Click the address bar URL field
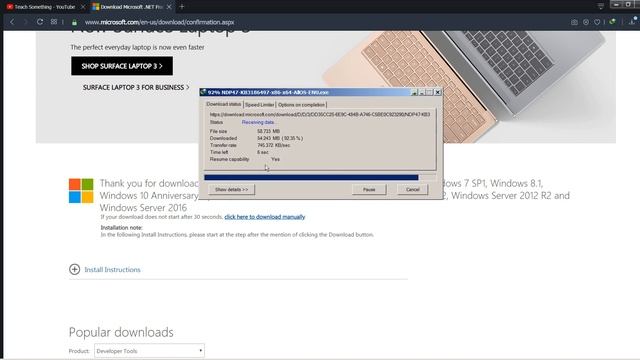640x360 pixels. [159, 22]
